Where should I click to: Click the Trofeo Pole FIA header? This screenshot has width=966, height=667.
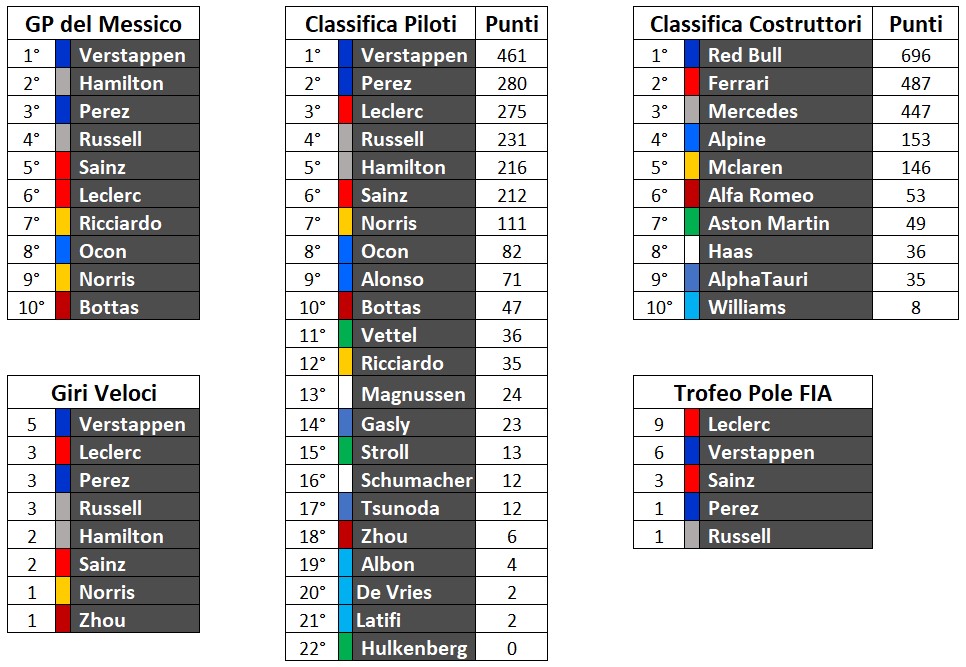tap(753, 393)
